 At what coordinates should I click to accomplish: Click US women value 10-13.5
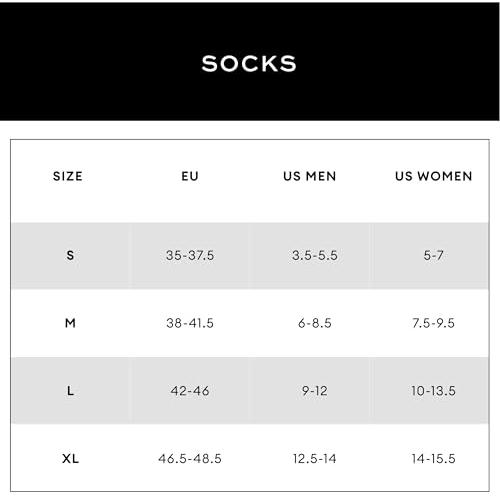pyautogui.click(x=433, y=390)
